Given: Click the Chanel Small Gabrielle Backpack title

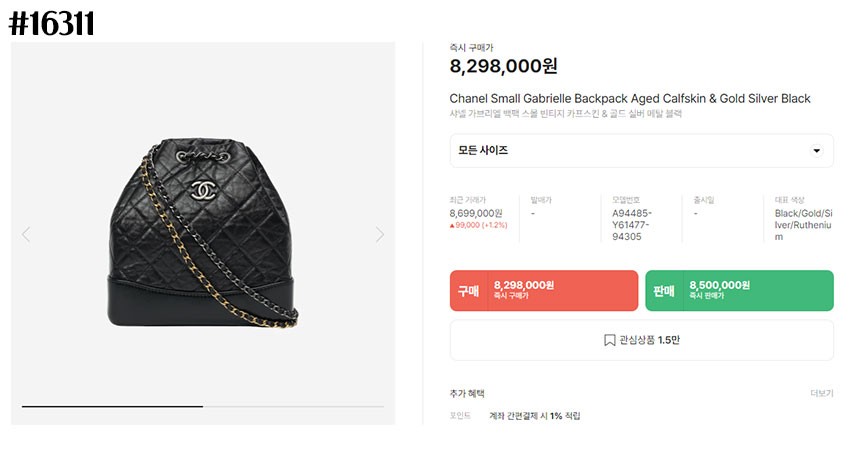Looking at the screenshot, I should pos(630,99).
